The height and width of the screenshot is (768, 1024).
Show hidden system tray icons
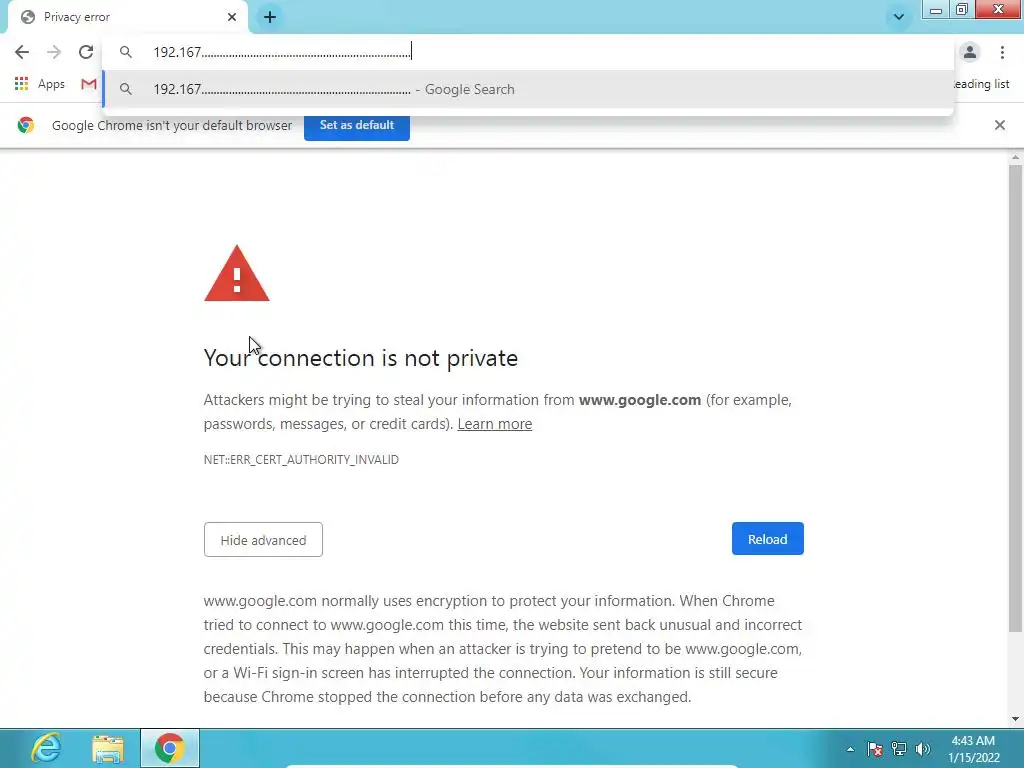850,749
